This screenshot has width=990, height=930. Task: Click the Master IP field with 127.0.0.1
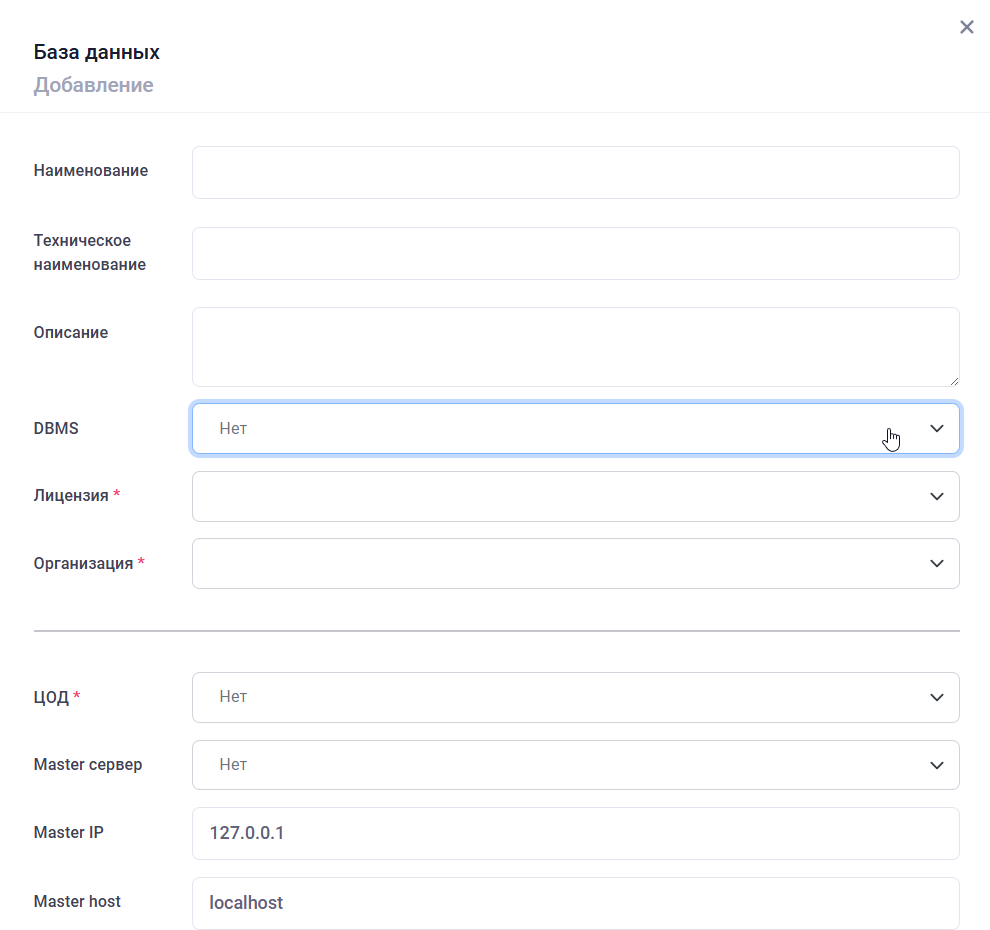[575, 833]
